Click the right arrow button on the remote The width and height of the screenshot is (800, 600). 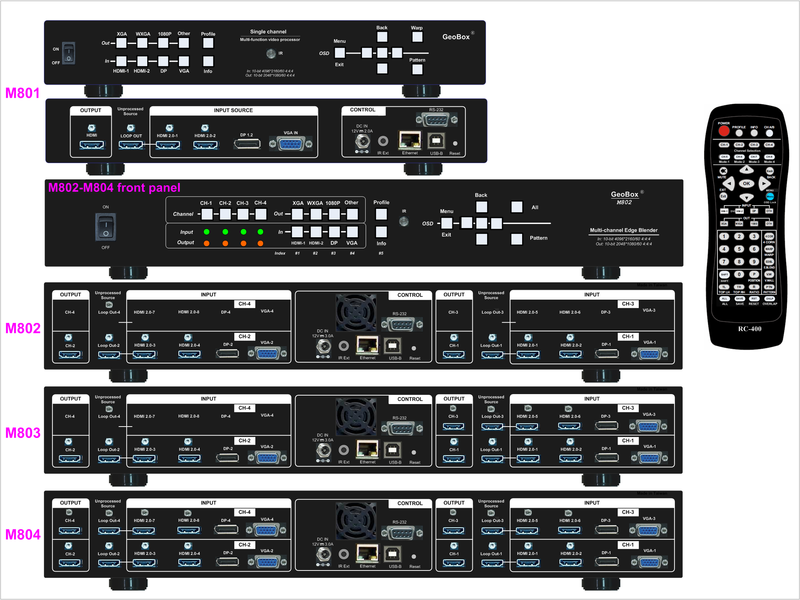(763, 183)
